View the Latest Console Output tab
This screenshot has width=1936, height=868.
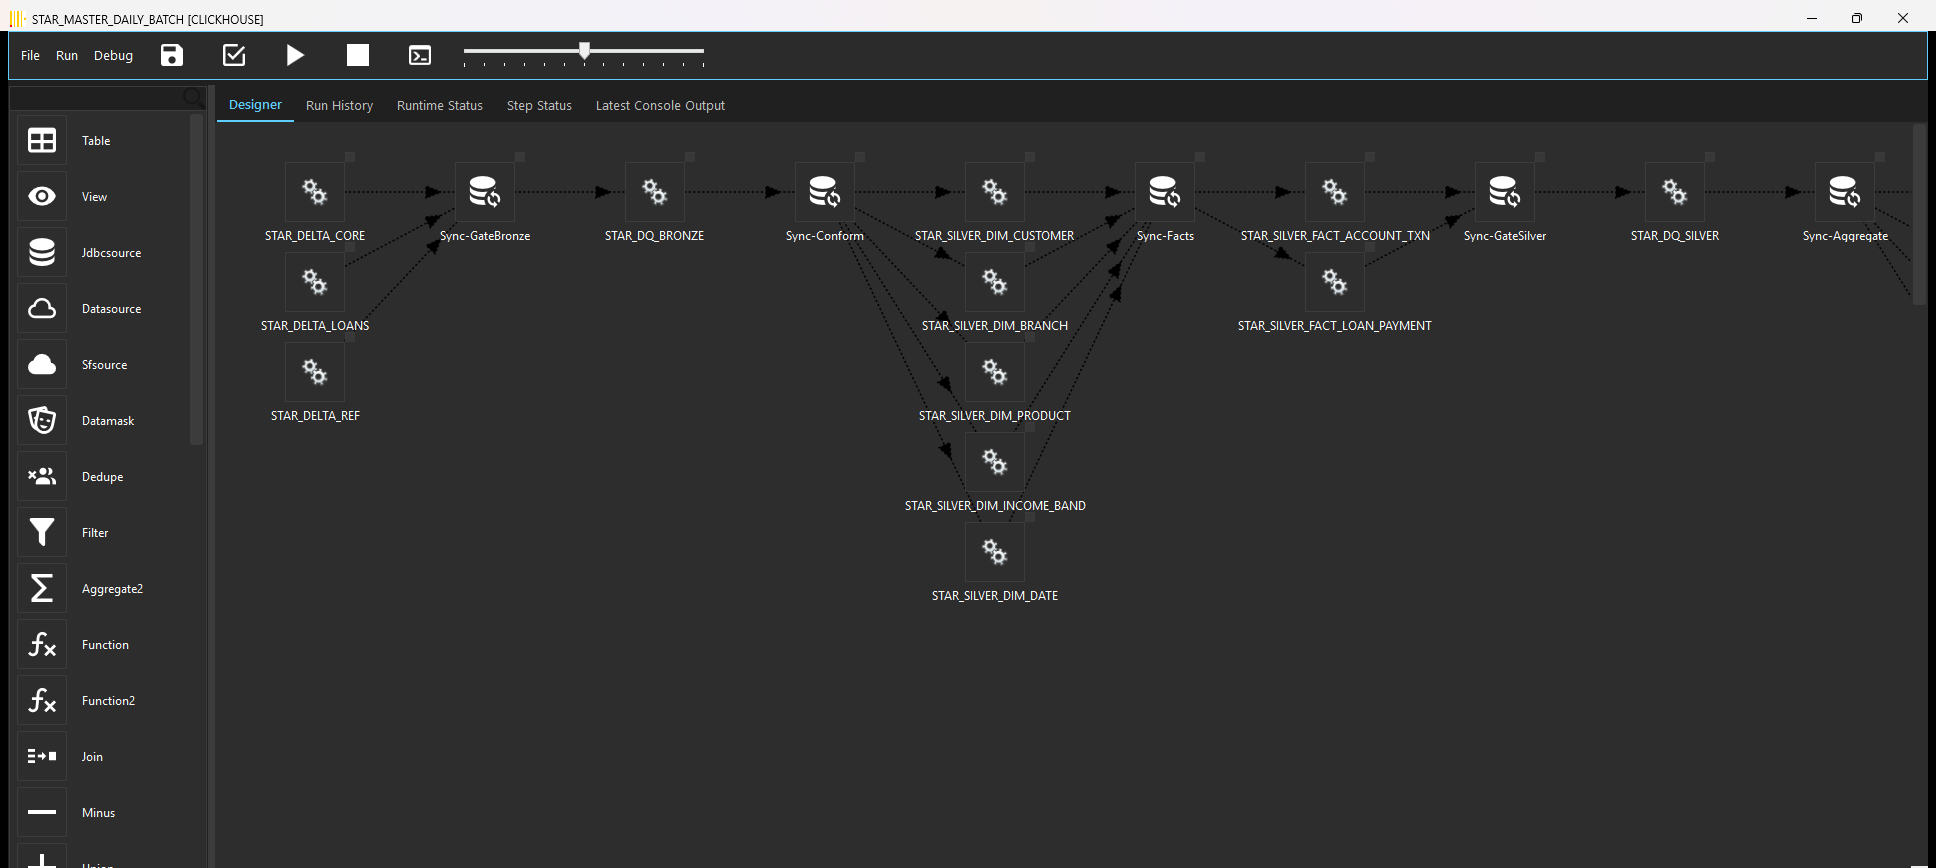pyautogui.click(x=660, y=105)
